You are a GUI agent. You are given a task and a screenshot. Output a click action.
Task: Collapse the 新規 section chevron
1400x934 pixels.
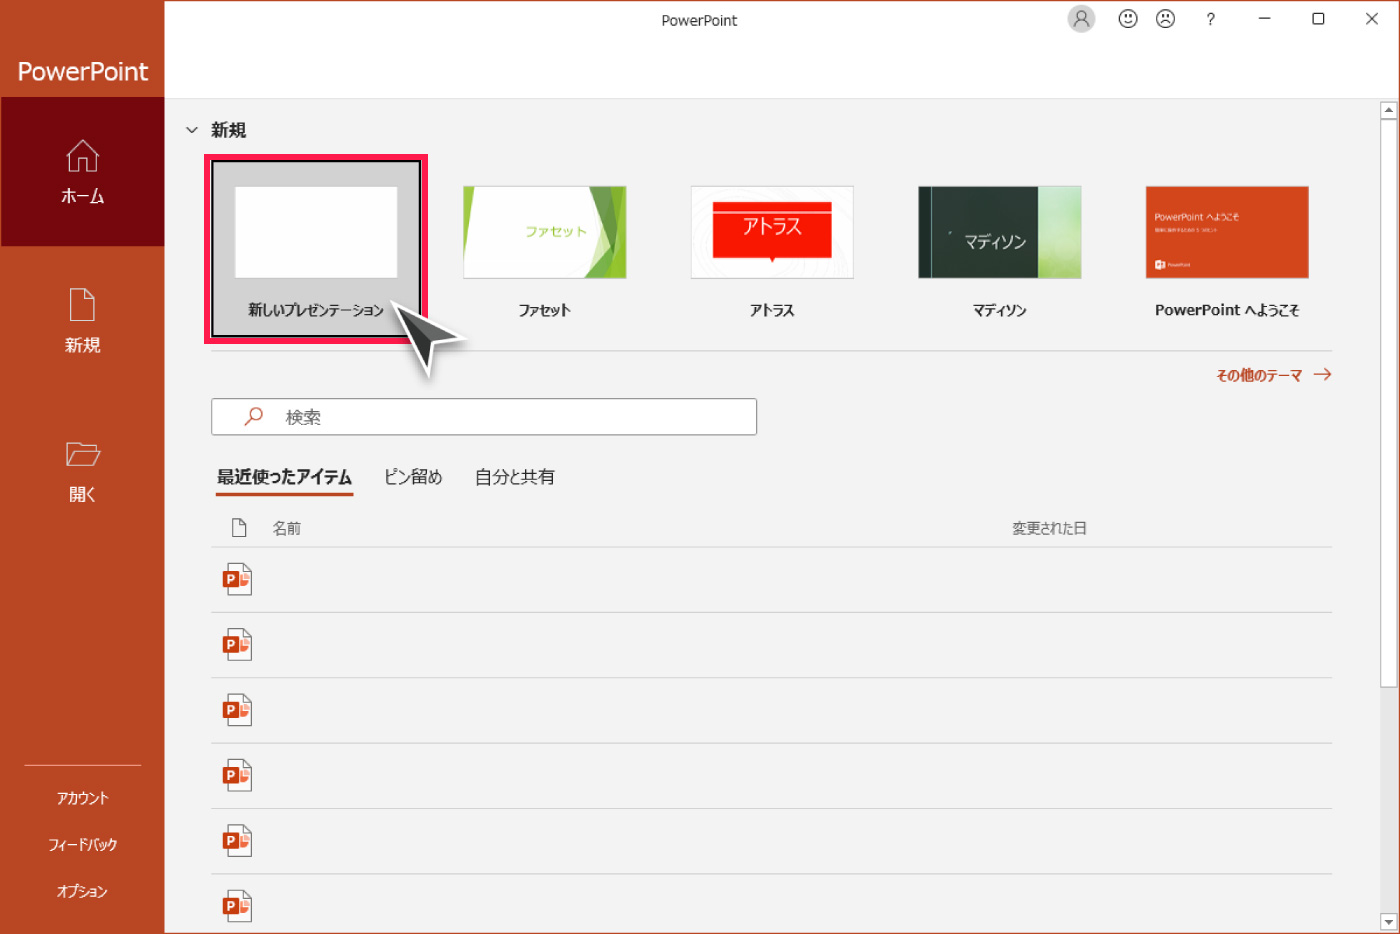point(192,130)
